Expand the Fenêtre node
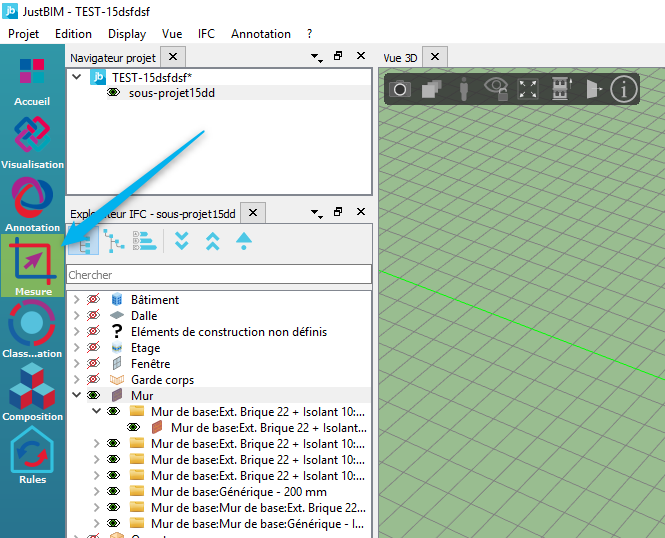The image size is (665, 538). (77, 363)
